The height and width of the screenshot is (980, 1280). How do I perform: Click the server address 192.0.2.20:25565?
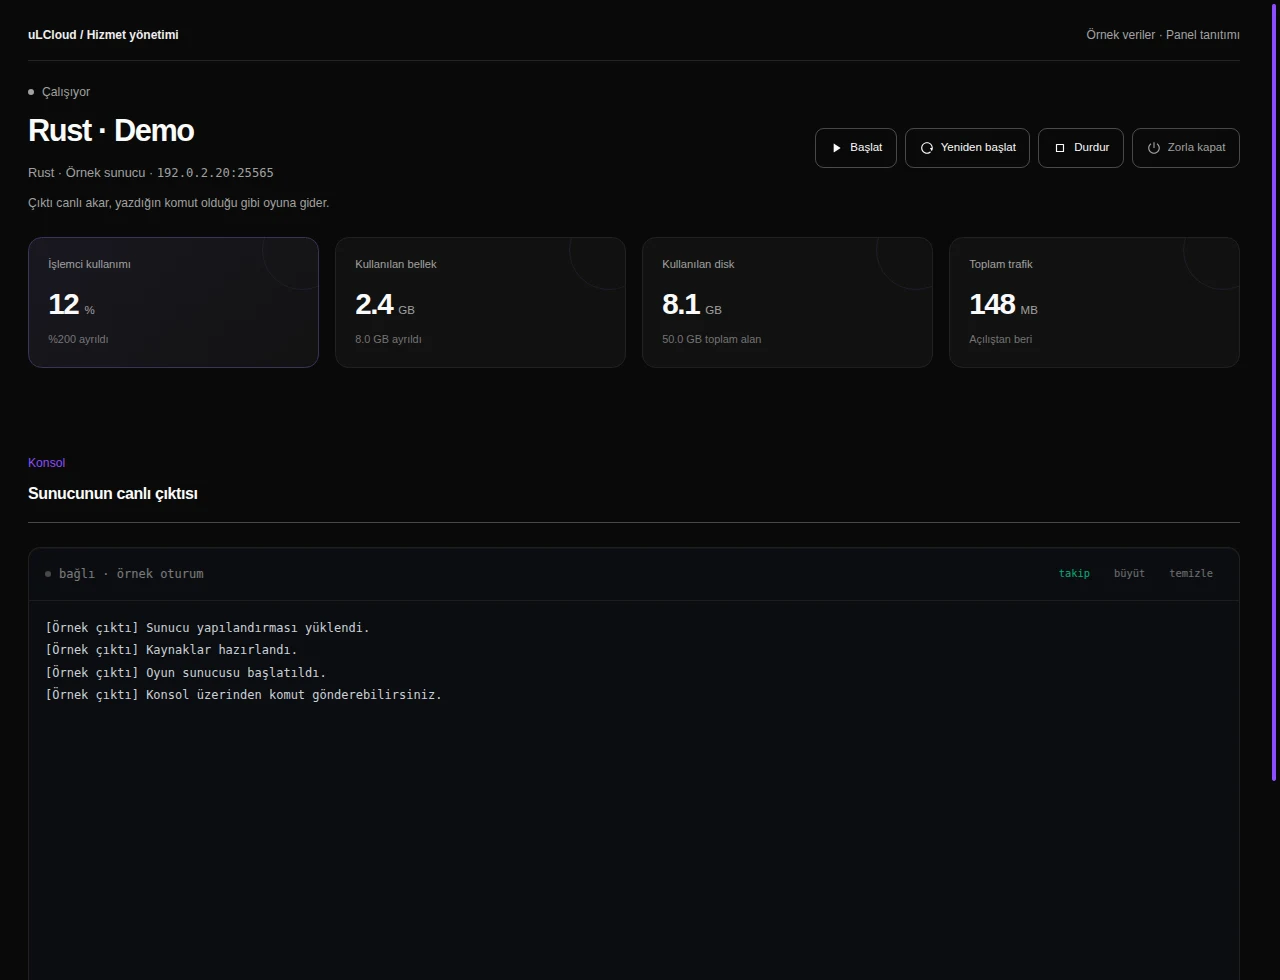[215, 173]
